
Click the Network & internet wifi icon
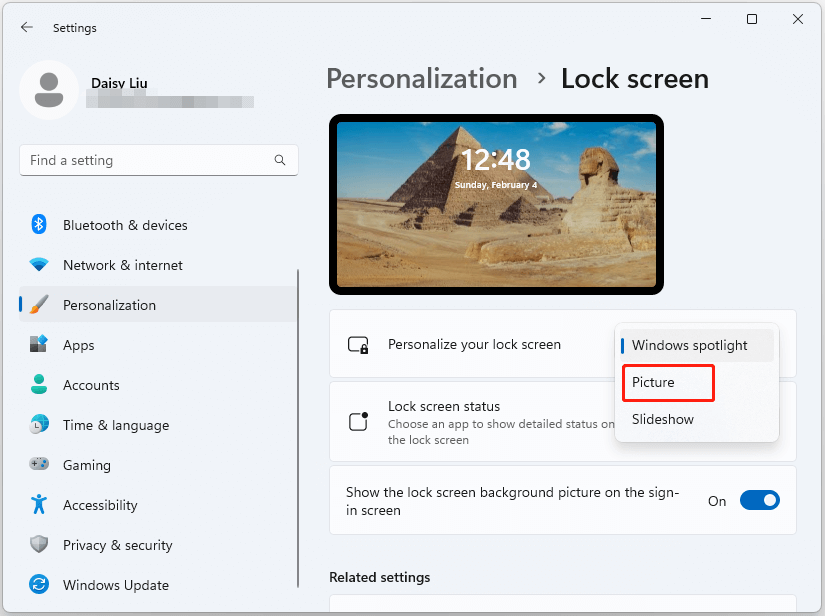(39, 265)
